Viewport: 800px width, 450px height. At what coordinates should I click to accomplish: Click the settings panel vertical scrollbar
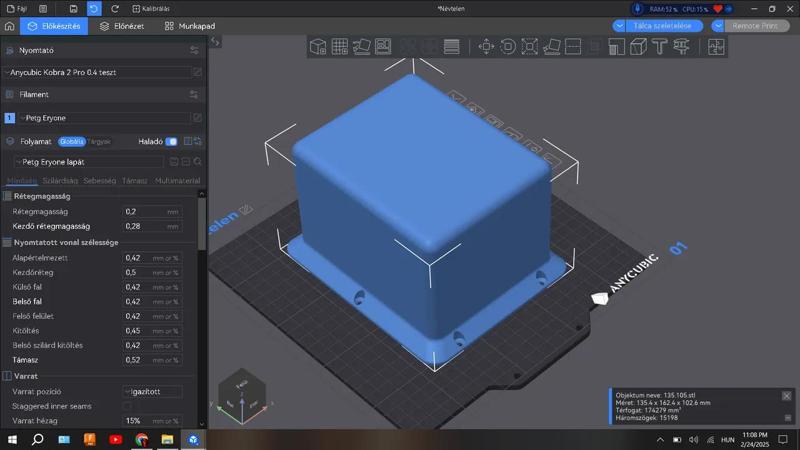click(202, 224)
